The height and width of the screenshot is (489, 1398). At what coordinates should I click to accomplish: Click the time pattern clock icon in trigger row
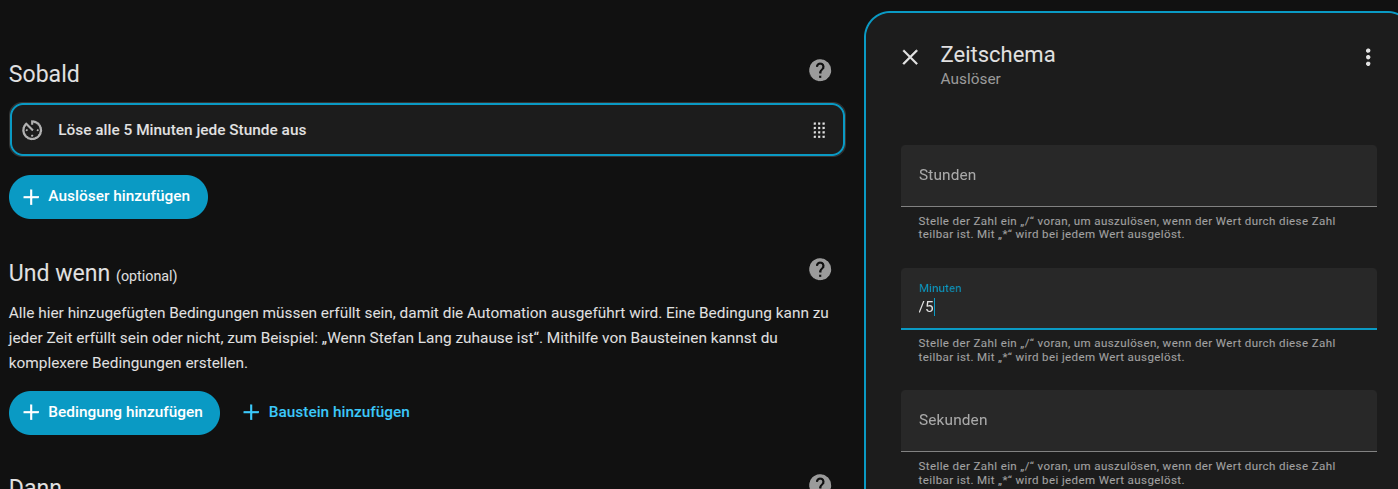pyautogui.click(x=32, y=130)
